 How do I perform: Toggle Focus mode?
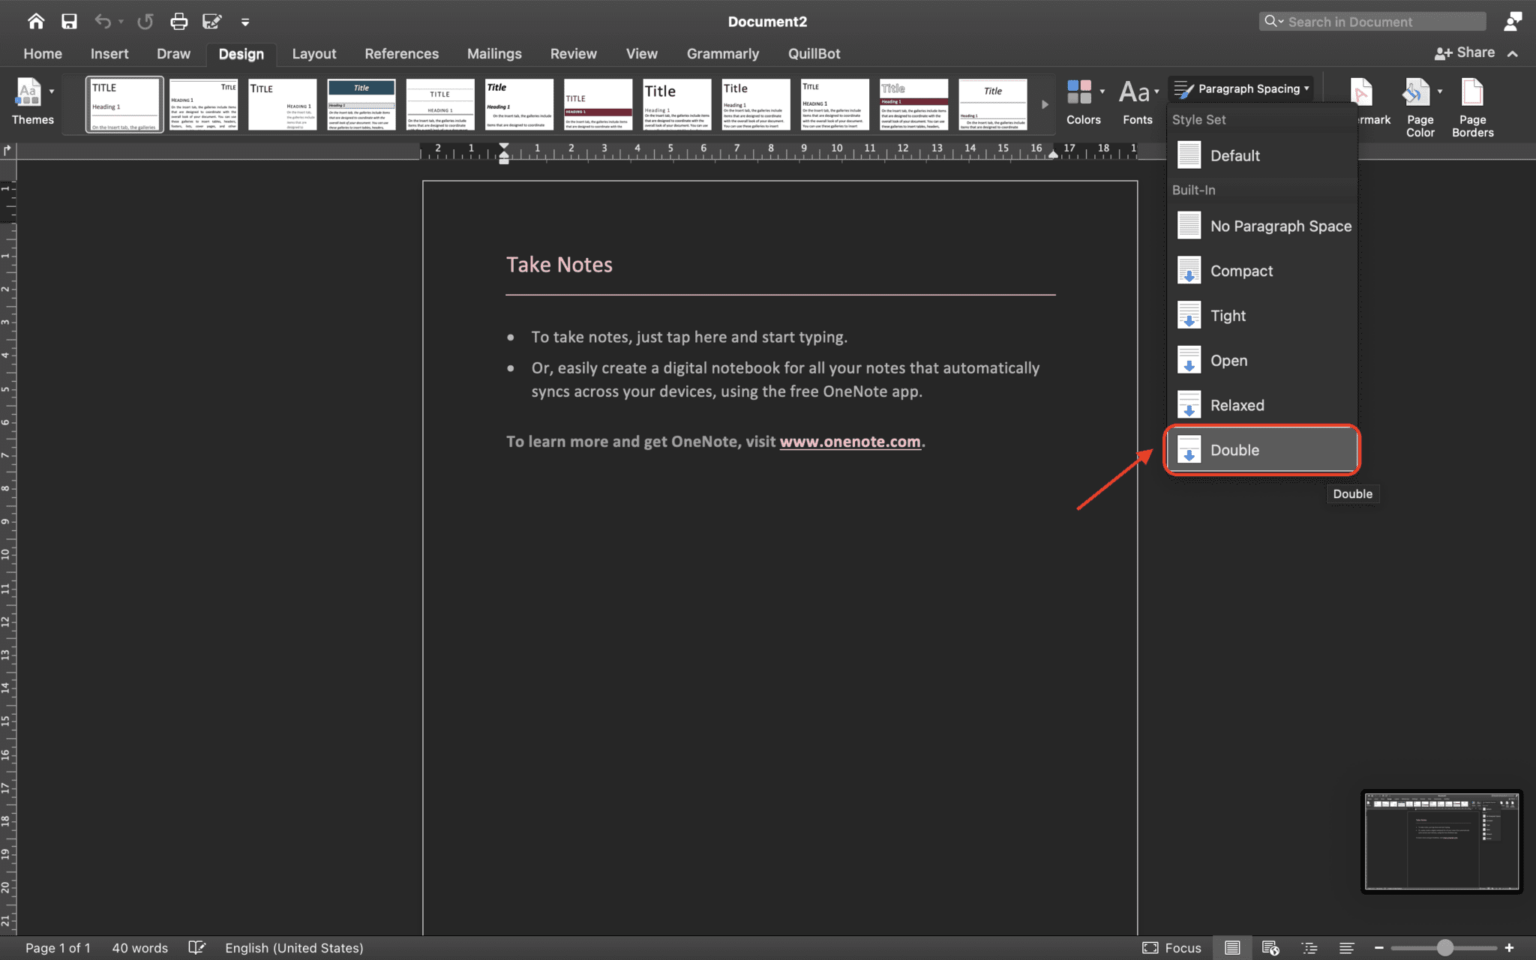coord(1171,947)
